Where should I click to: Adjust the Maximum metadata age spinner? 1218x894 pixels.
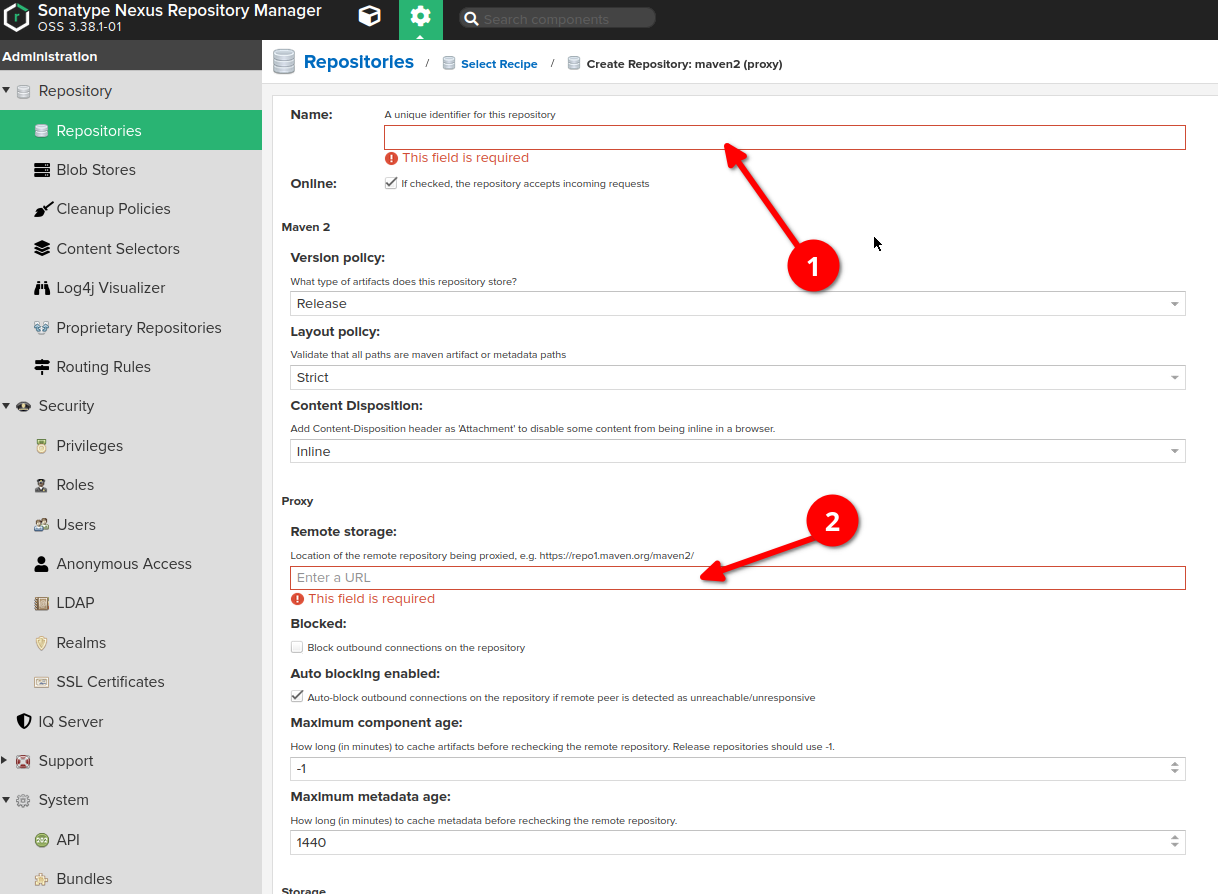[x=1175, y=842]
